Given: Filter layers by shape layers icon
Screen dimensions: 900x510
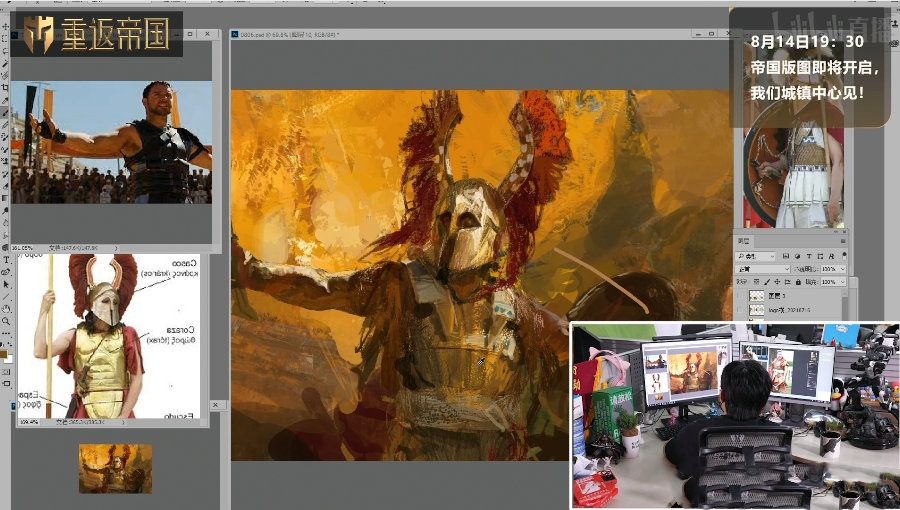Looking at the screenshot, I should tap(820, 256).
